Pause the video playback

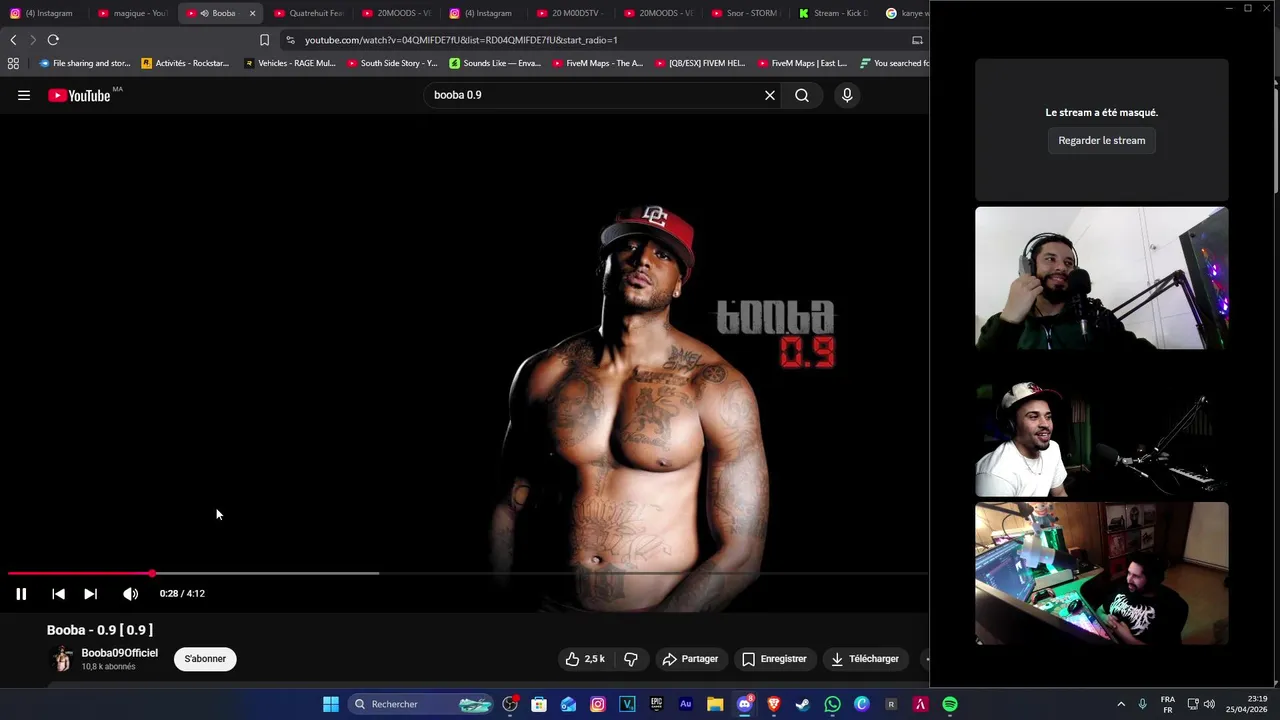[21, 594]
